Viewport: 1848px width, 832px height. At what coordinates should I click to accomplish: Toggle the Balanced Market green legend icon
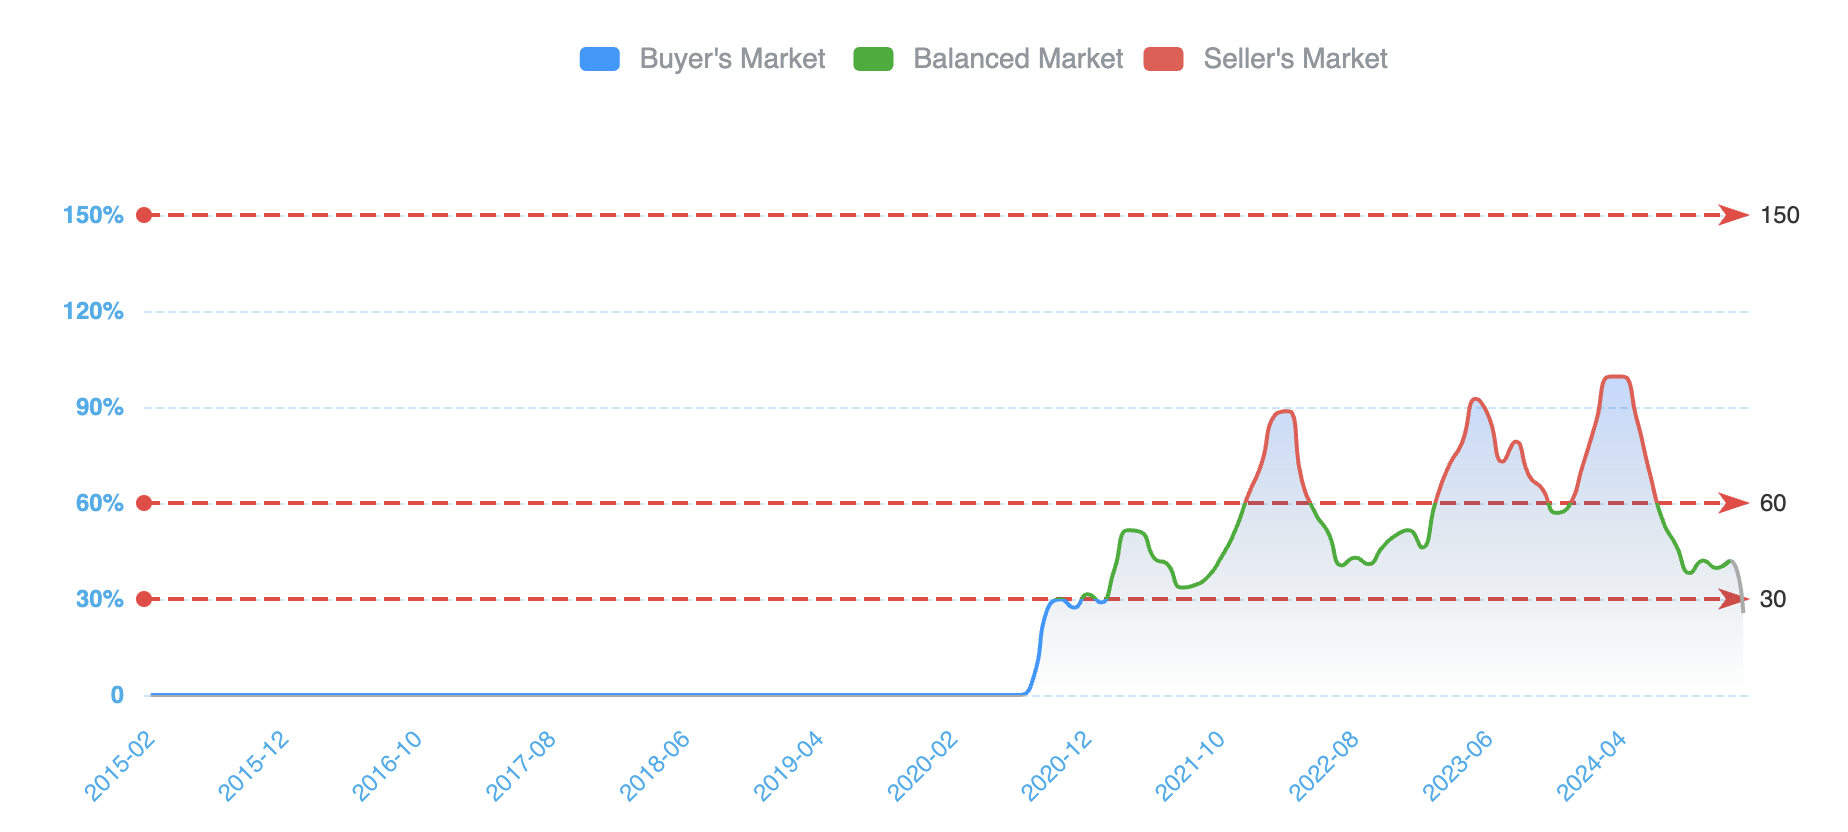coord(873,59)
